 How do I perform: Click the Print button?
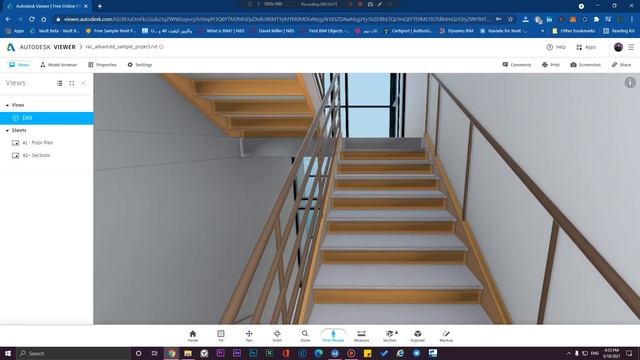click(x=551, y=64)
